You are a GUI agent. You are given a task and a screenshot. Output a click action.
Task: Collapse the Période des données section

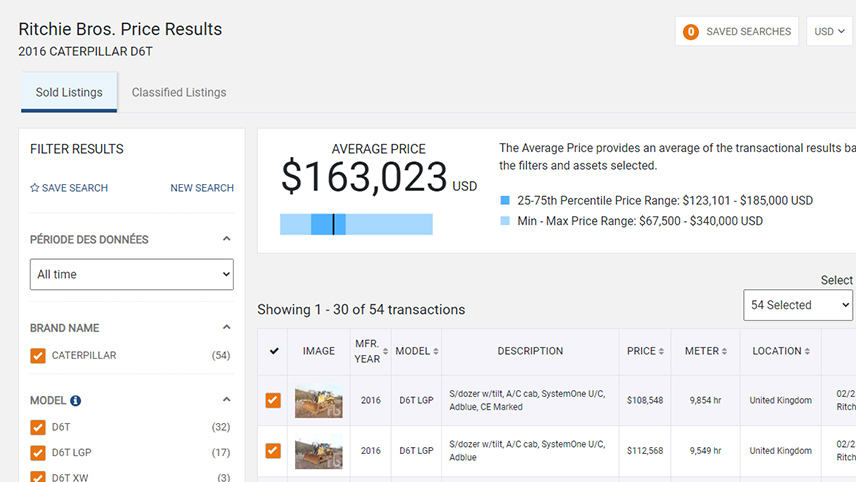(x=227, y=239)
